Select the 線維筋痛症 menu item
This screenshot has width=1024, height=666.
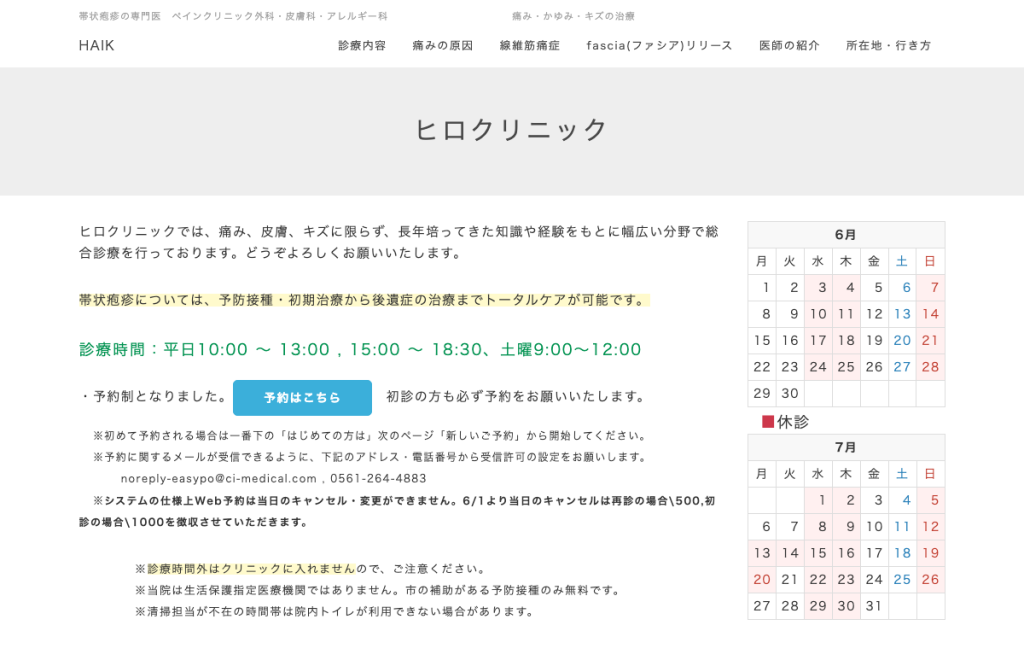pyautogui.click(x=530, y=46)
